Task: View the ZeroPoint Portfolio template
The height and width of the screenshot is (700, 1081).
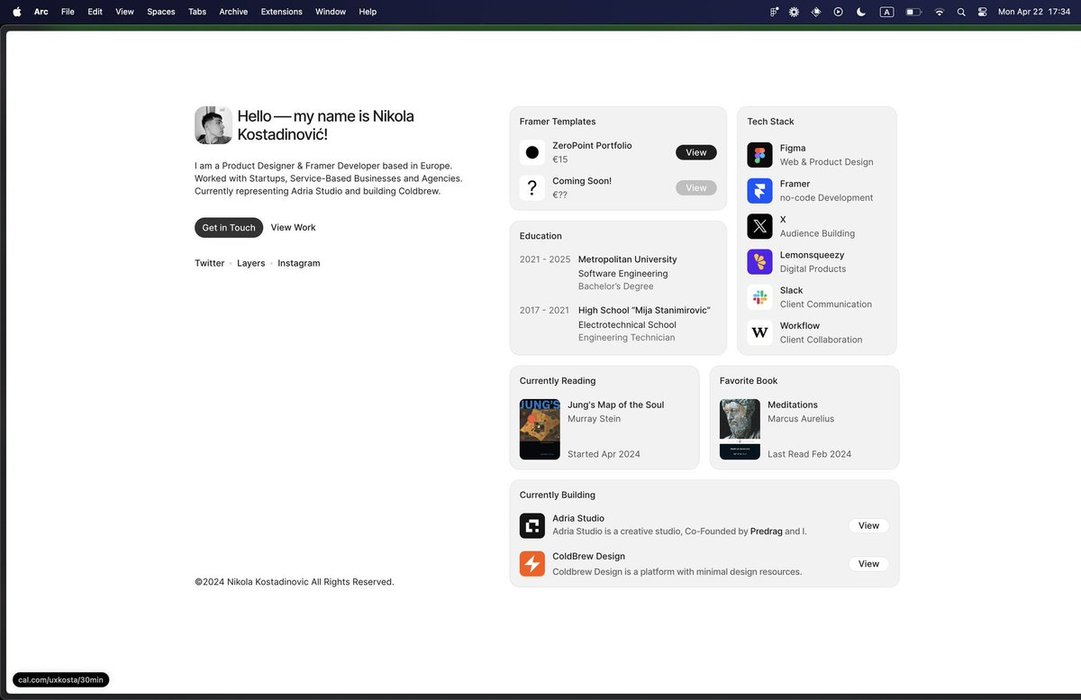Action: tap(696, 153)
